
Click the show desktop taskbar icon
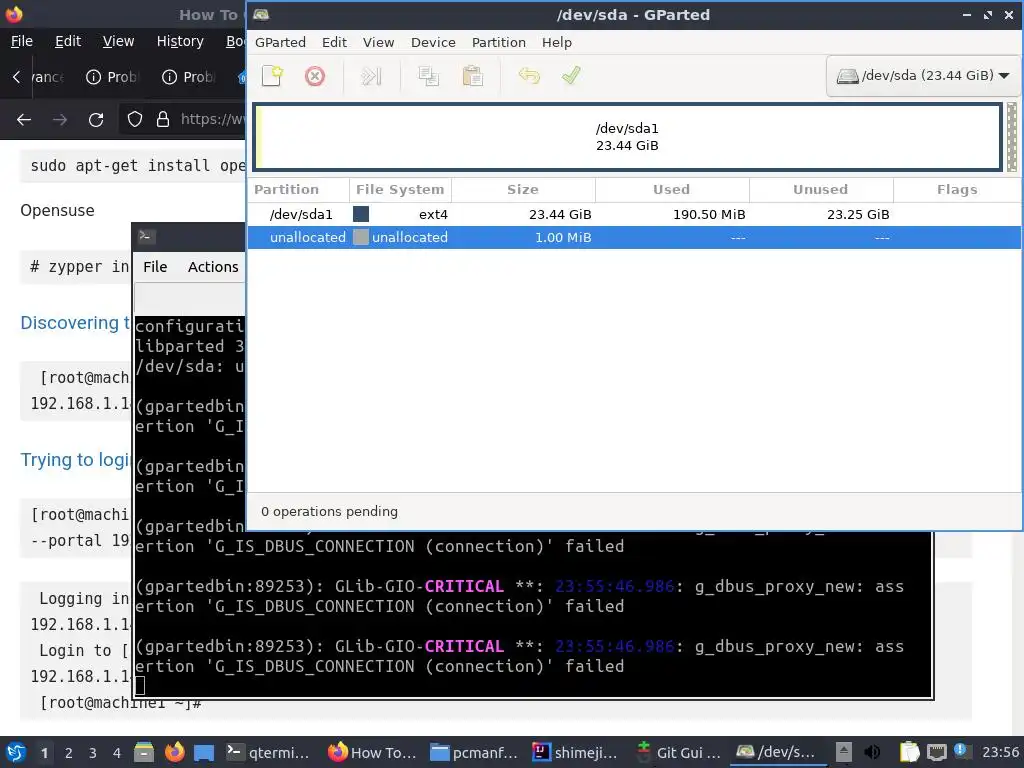pyautogui.click(x=204, y=752)
